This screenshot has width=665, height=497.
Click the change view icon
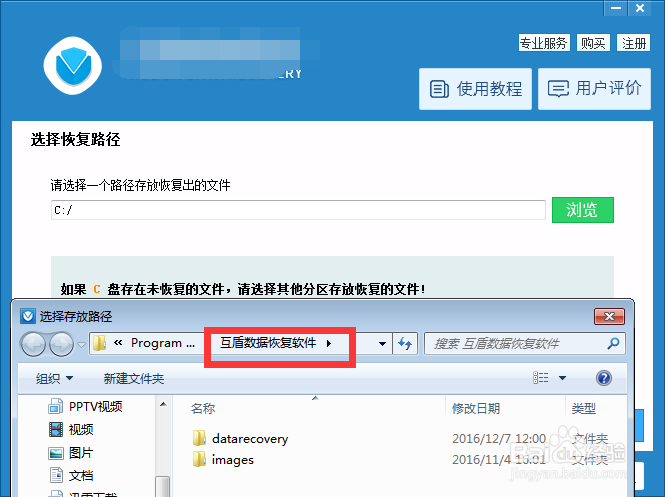(x=540, y=377)
